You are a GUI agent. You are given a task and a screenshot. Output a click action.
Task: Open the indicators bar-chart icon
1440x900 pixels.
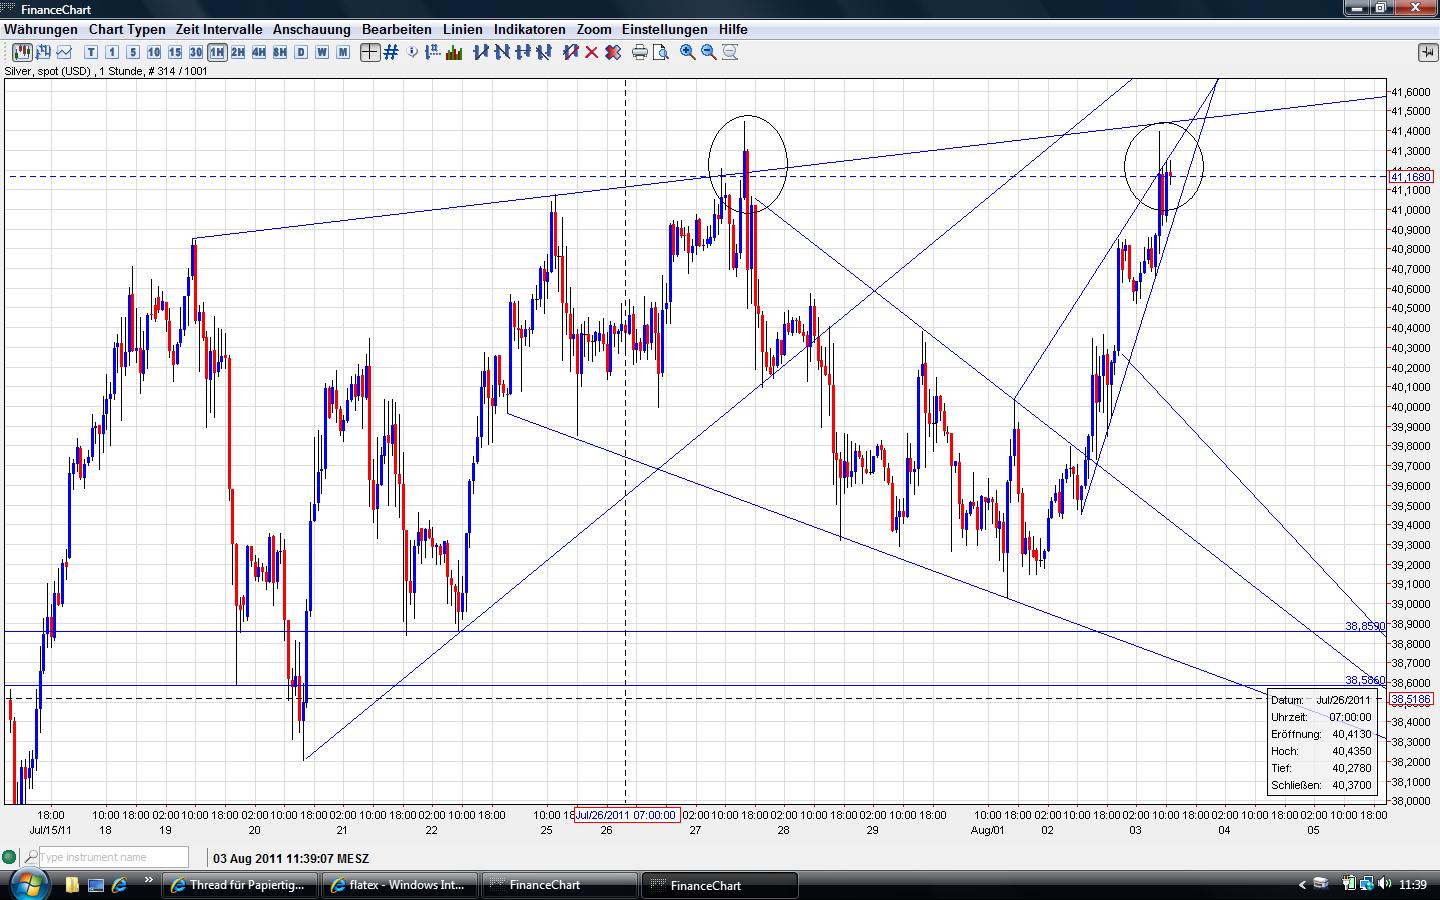point(453,52)
